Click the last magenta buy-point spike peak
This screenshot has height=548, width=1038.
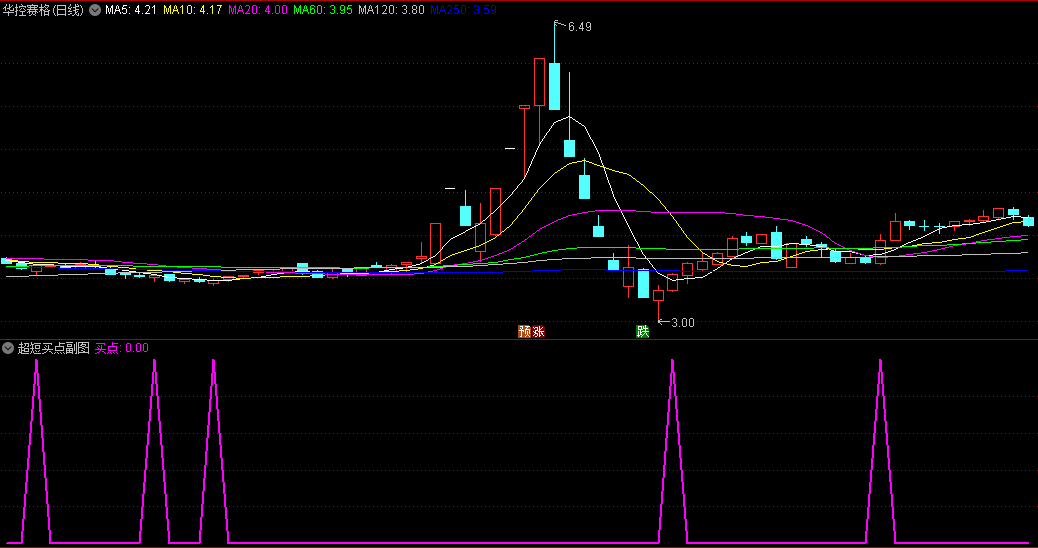pyautogui.click(x=880, y=360)
